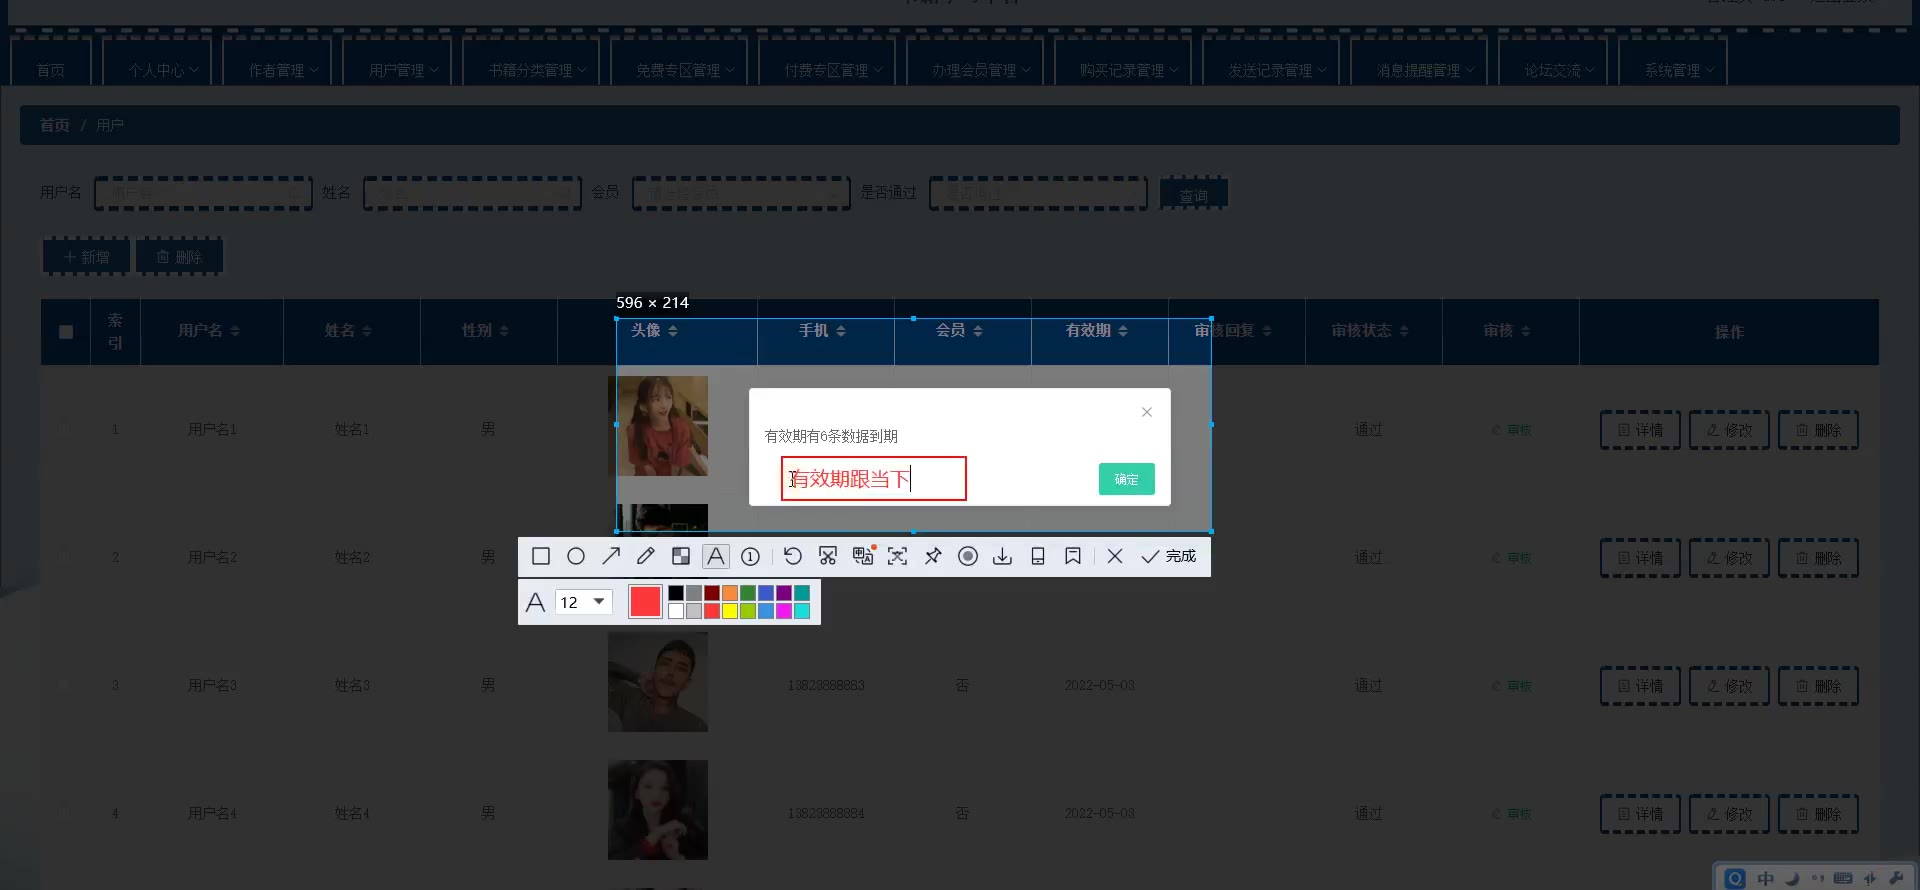Click the current red color preview swatch

click(645, 602)
